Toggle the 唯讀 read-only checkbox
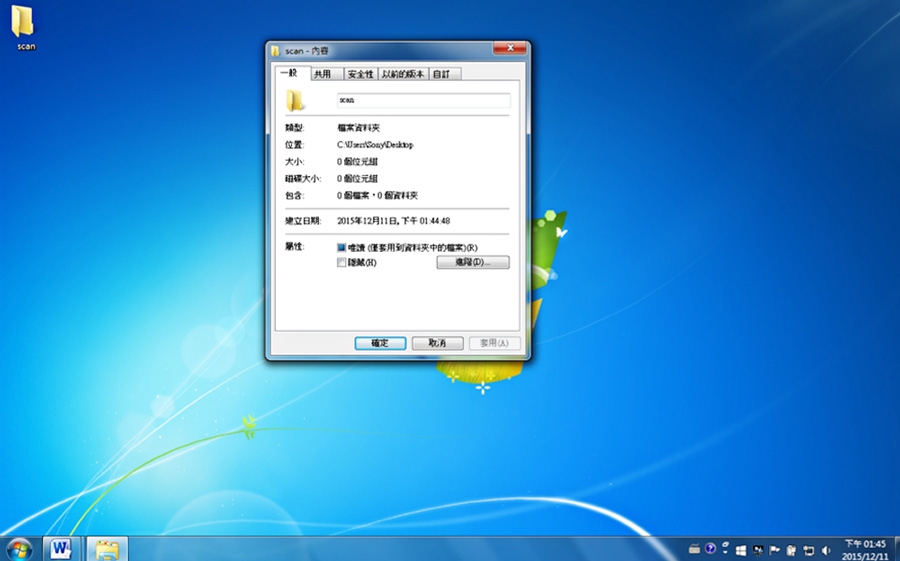The image size is (900, 561). [x=342, y=247]
